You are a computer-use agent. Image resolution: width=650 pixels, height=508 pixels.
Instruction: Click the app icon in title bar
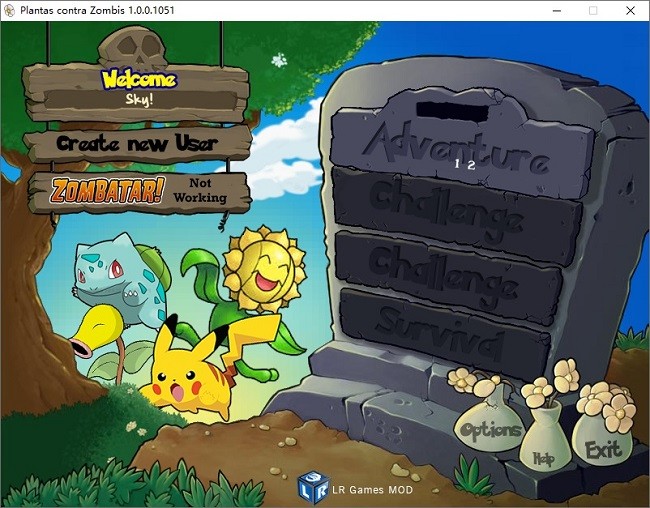click(10, 10)
